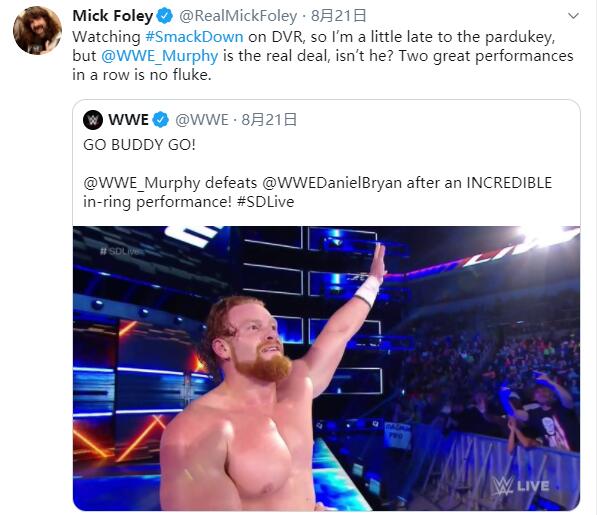Image resolution: width=600 pixels, height=515 pixels.
Task: Click the WWE display name in quoted tweet
Action: [x=128, y=120]
